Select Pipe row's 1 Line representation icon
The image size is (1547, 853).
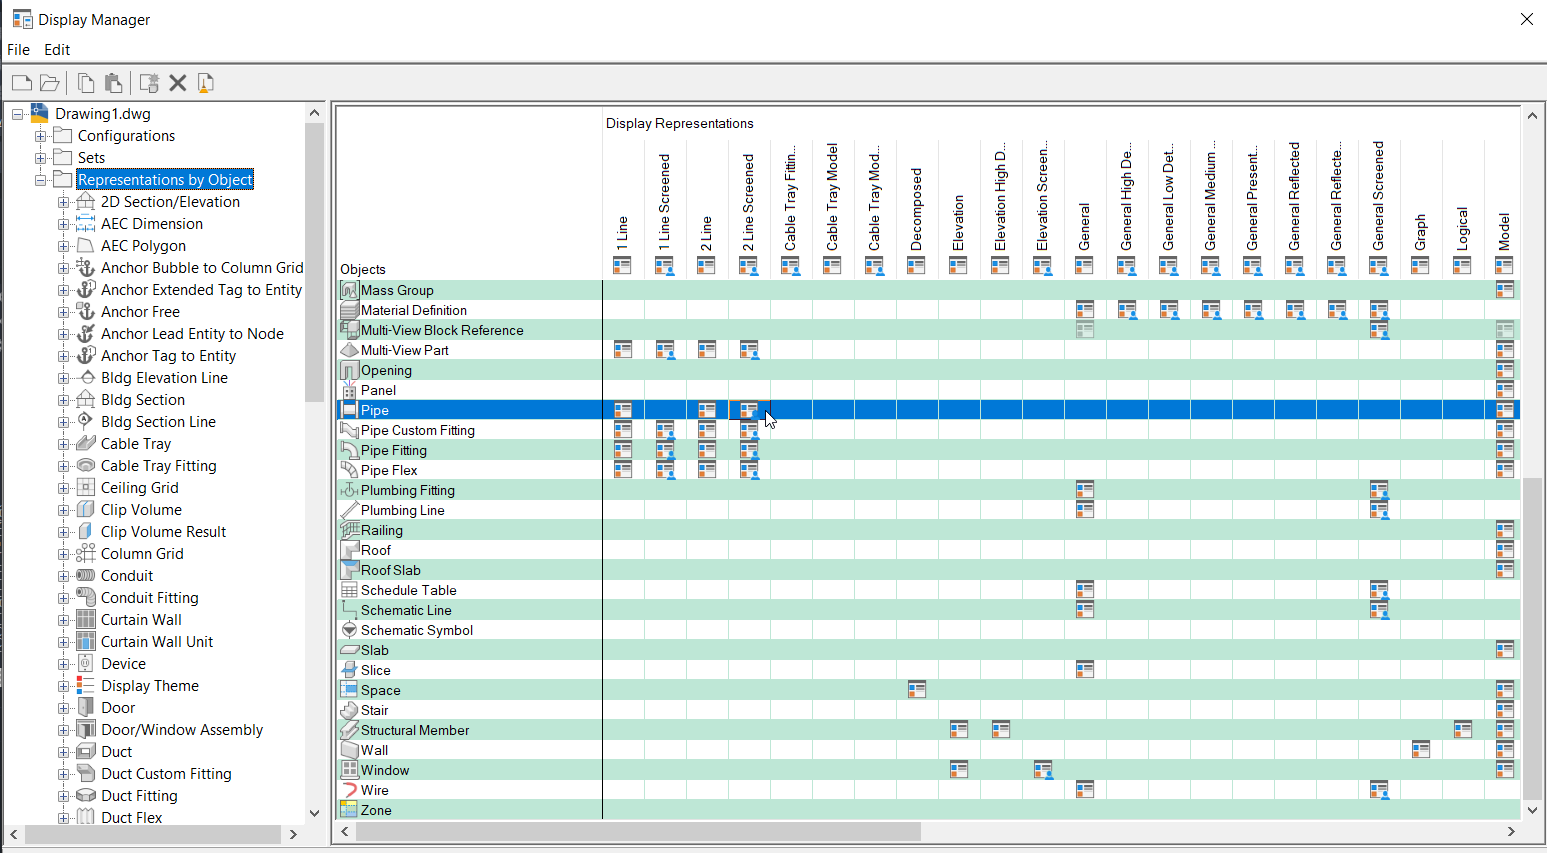[x=623, y=410]
